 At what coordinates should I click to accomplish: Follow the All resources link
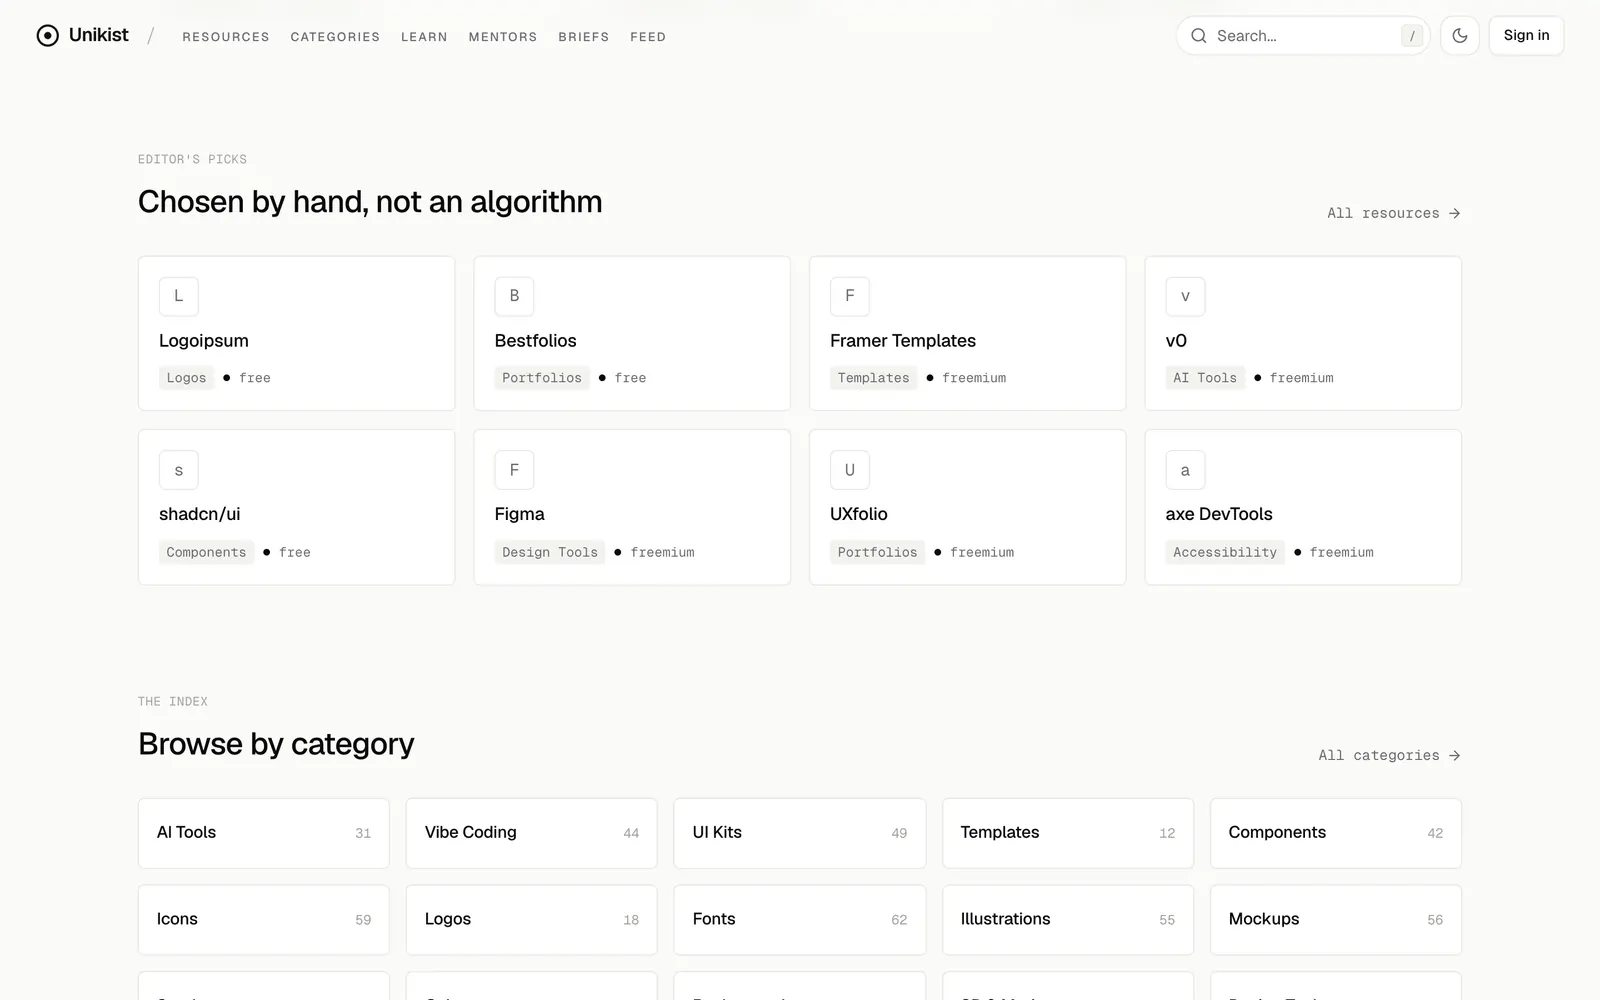tap(1394, 213)
